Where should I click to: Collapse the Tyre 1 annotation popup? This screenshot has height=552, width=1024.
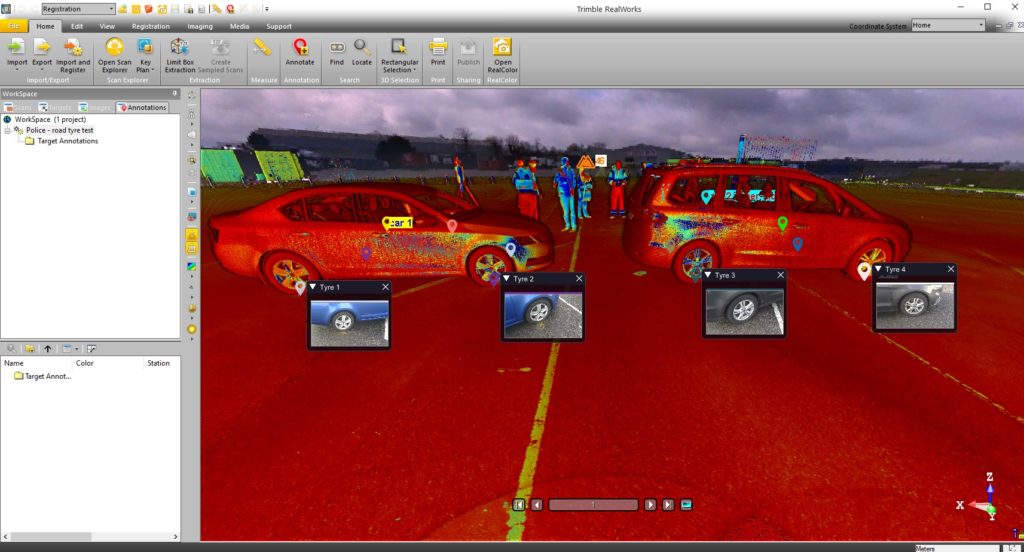313,287
